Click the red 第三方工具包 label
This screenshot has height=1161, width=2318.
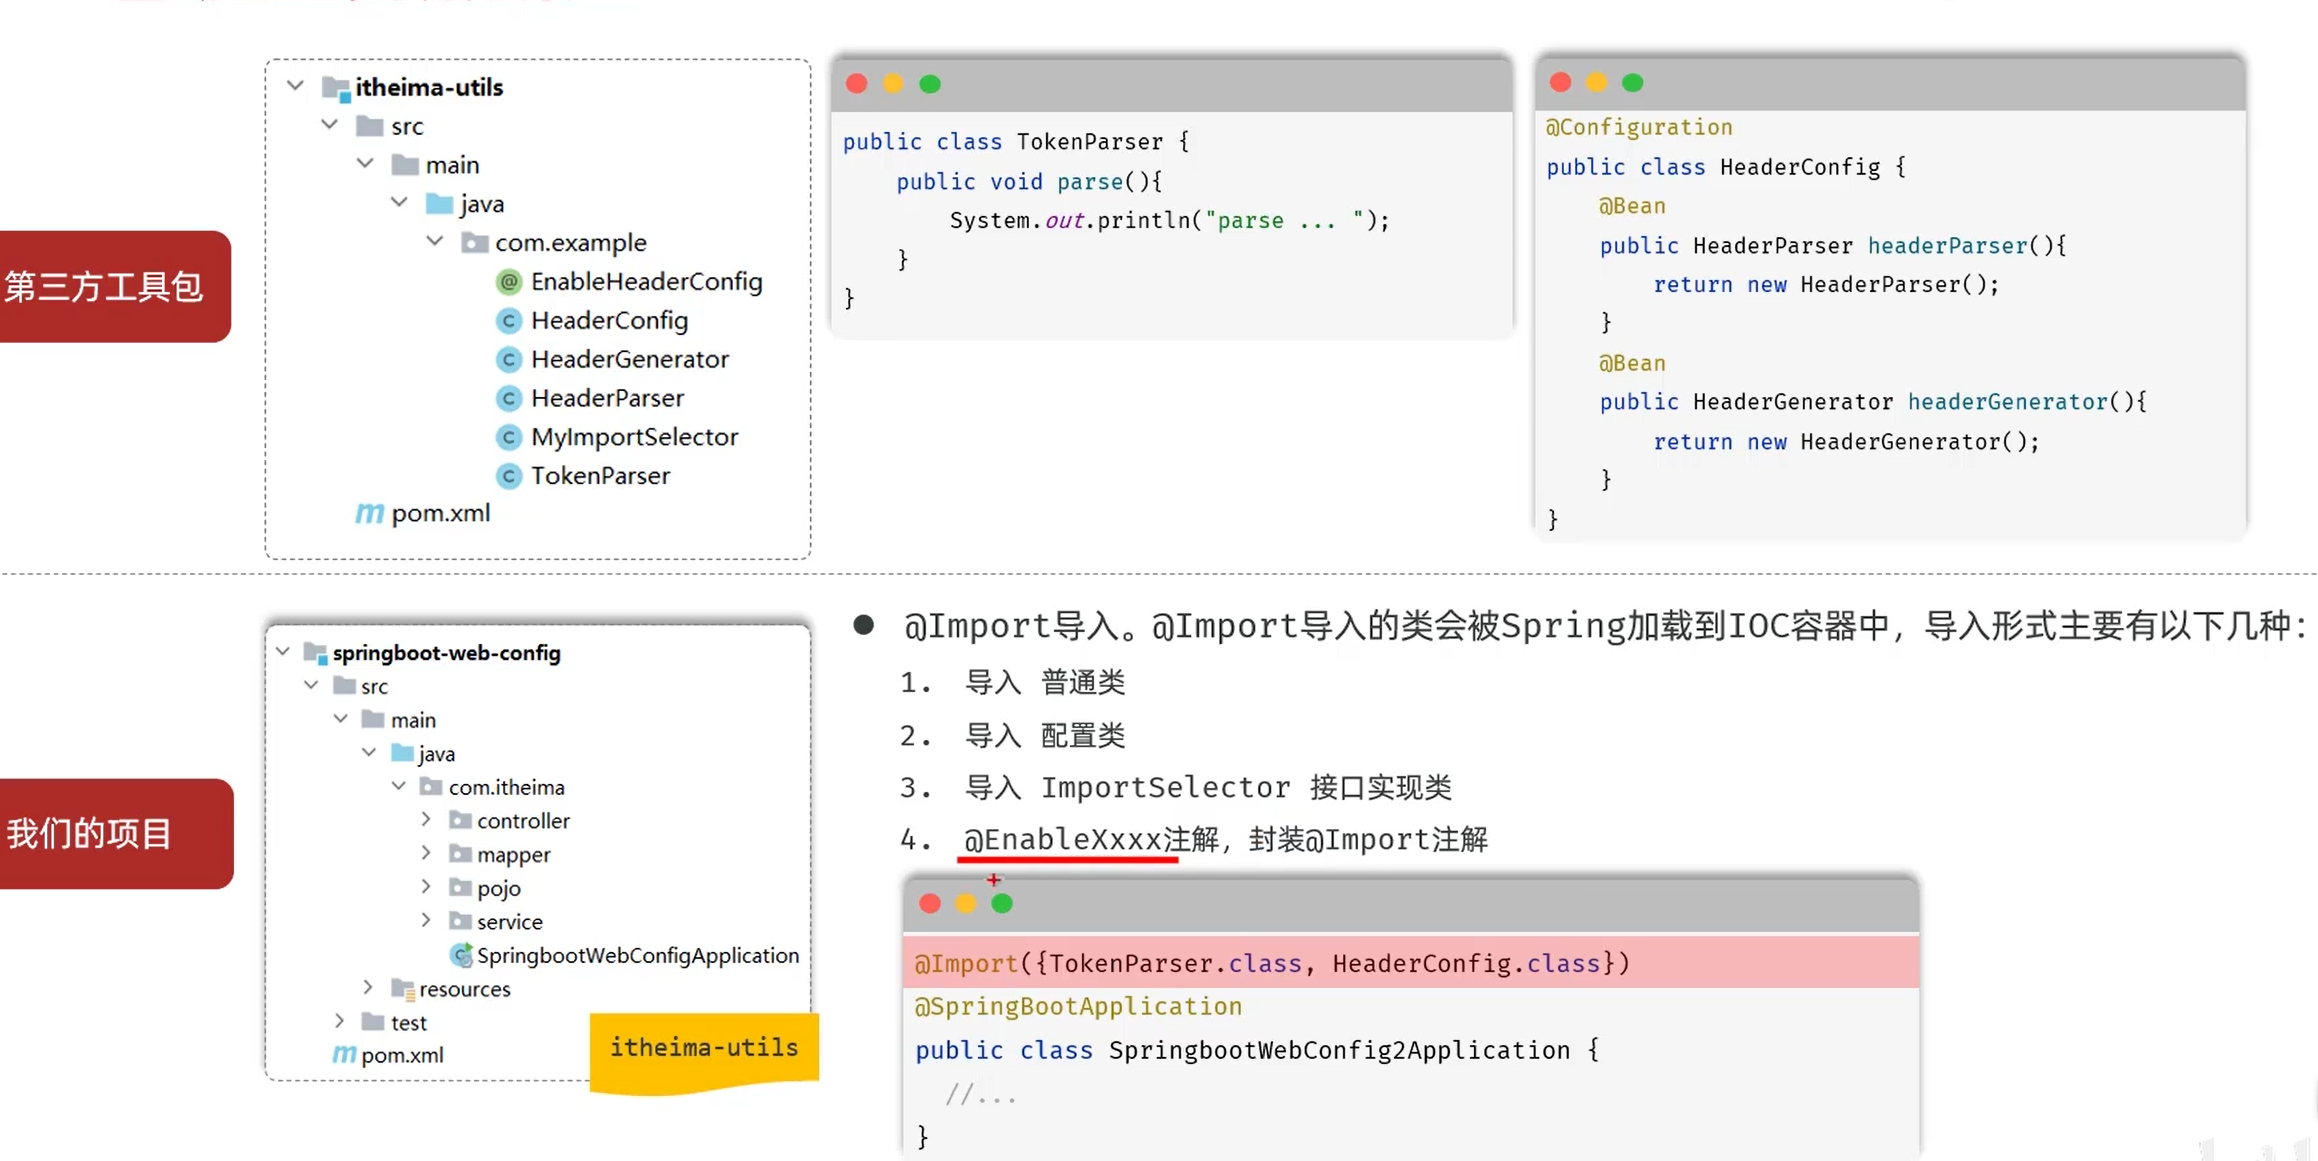point(114,287)
